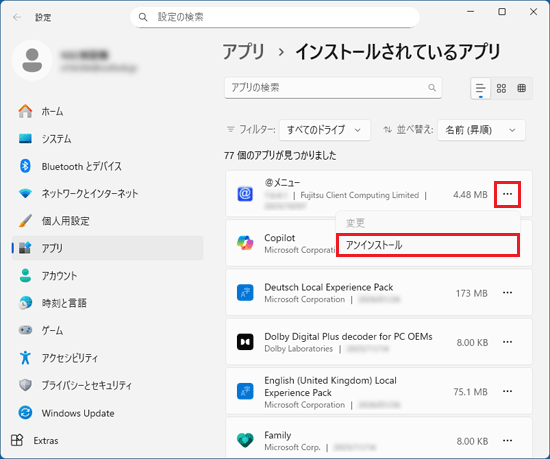The width and height of the screenshot is (550, 459).
Task: Click the Fujitsu Client Computing Limited text
Action: (x=360, y=195)
